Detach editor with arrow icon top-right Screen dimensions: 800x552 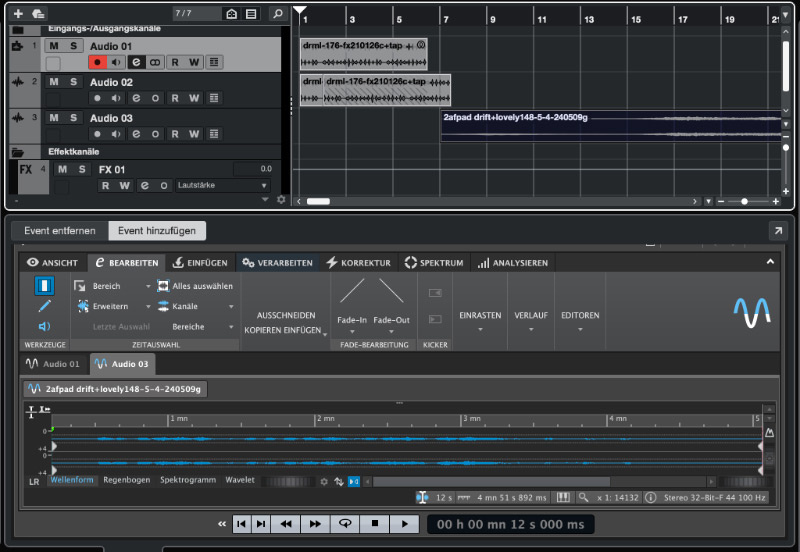pyautogui.click(x=778, y=231)
